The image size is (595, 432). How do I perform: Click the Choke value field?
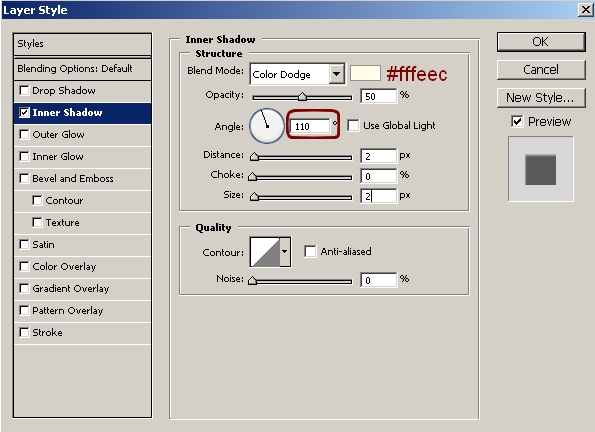point(378,176)
